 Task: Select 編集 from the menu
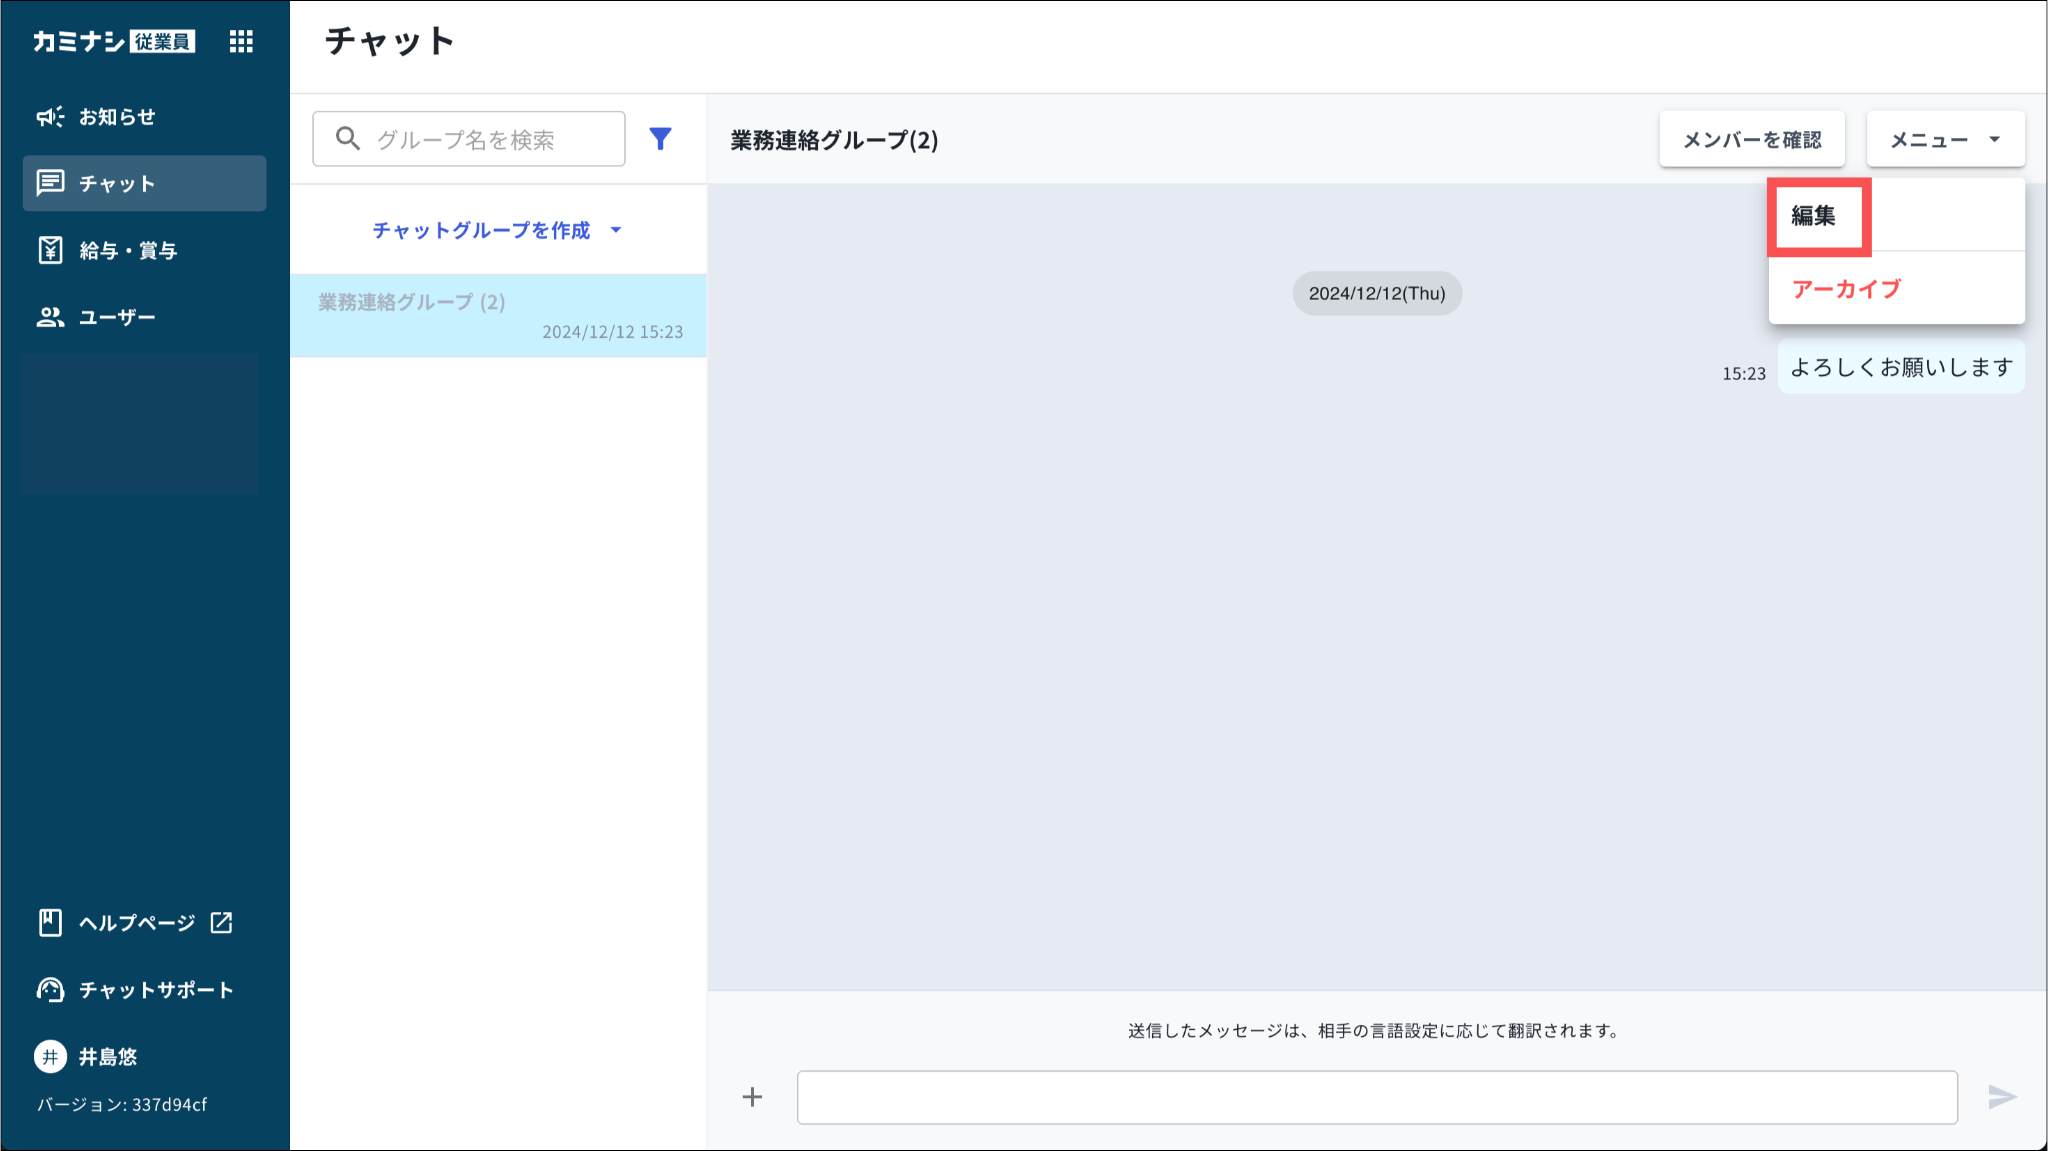[1814, 216]
